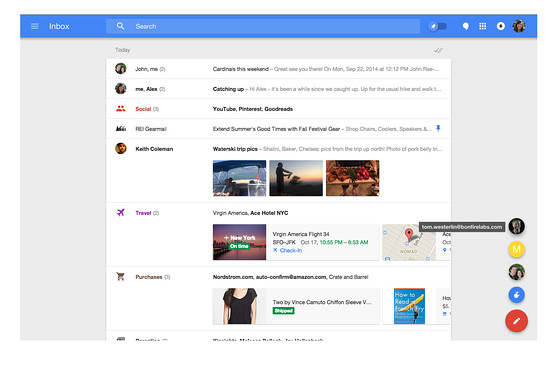Open the Cardinals this weekend email
553x369 pixels.
[278, 69]
